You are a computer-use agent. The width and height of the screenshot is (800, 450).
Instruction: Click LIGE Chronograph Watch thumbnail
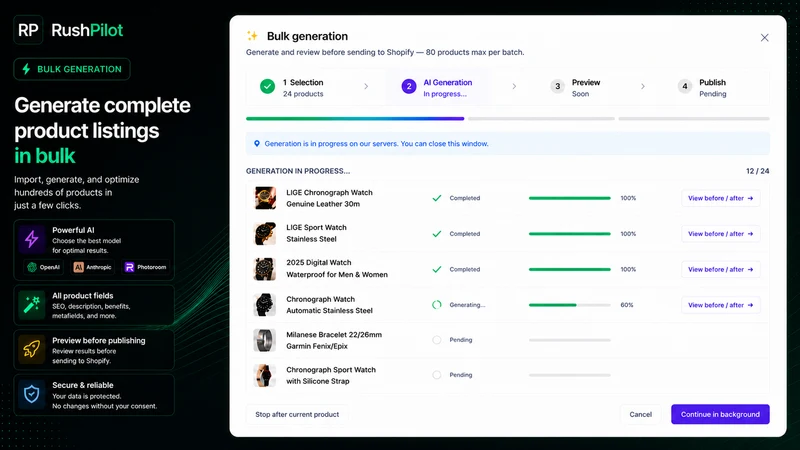tap(265, 198)
